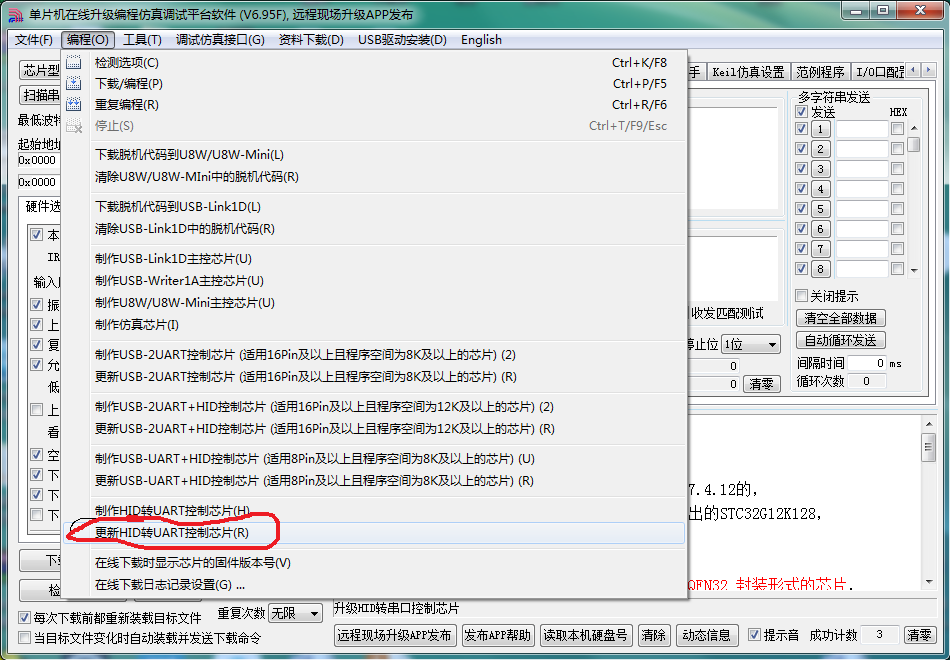This screenshot has width=950, height=660.
Task: Open the 文件(F) menu
Action: 34,40
